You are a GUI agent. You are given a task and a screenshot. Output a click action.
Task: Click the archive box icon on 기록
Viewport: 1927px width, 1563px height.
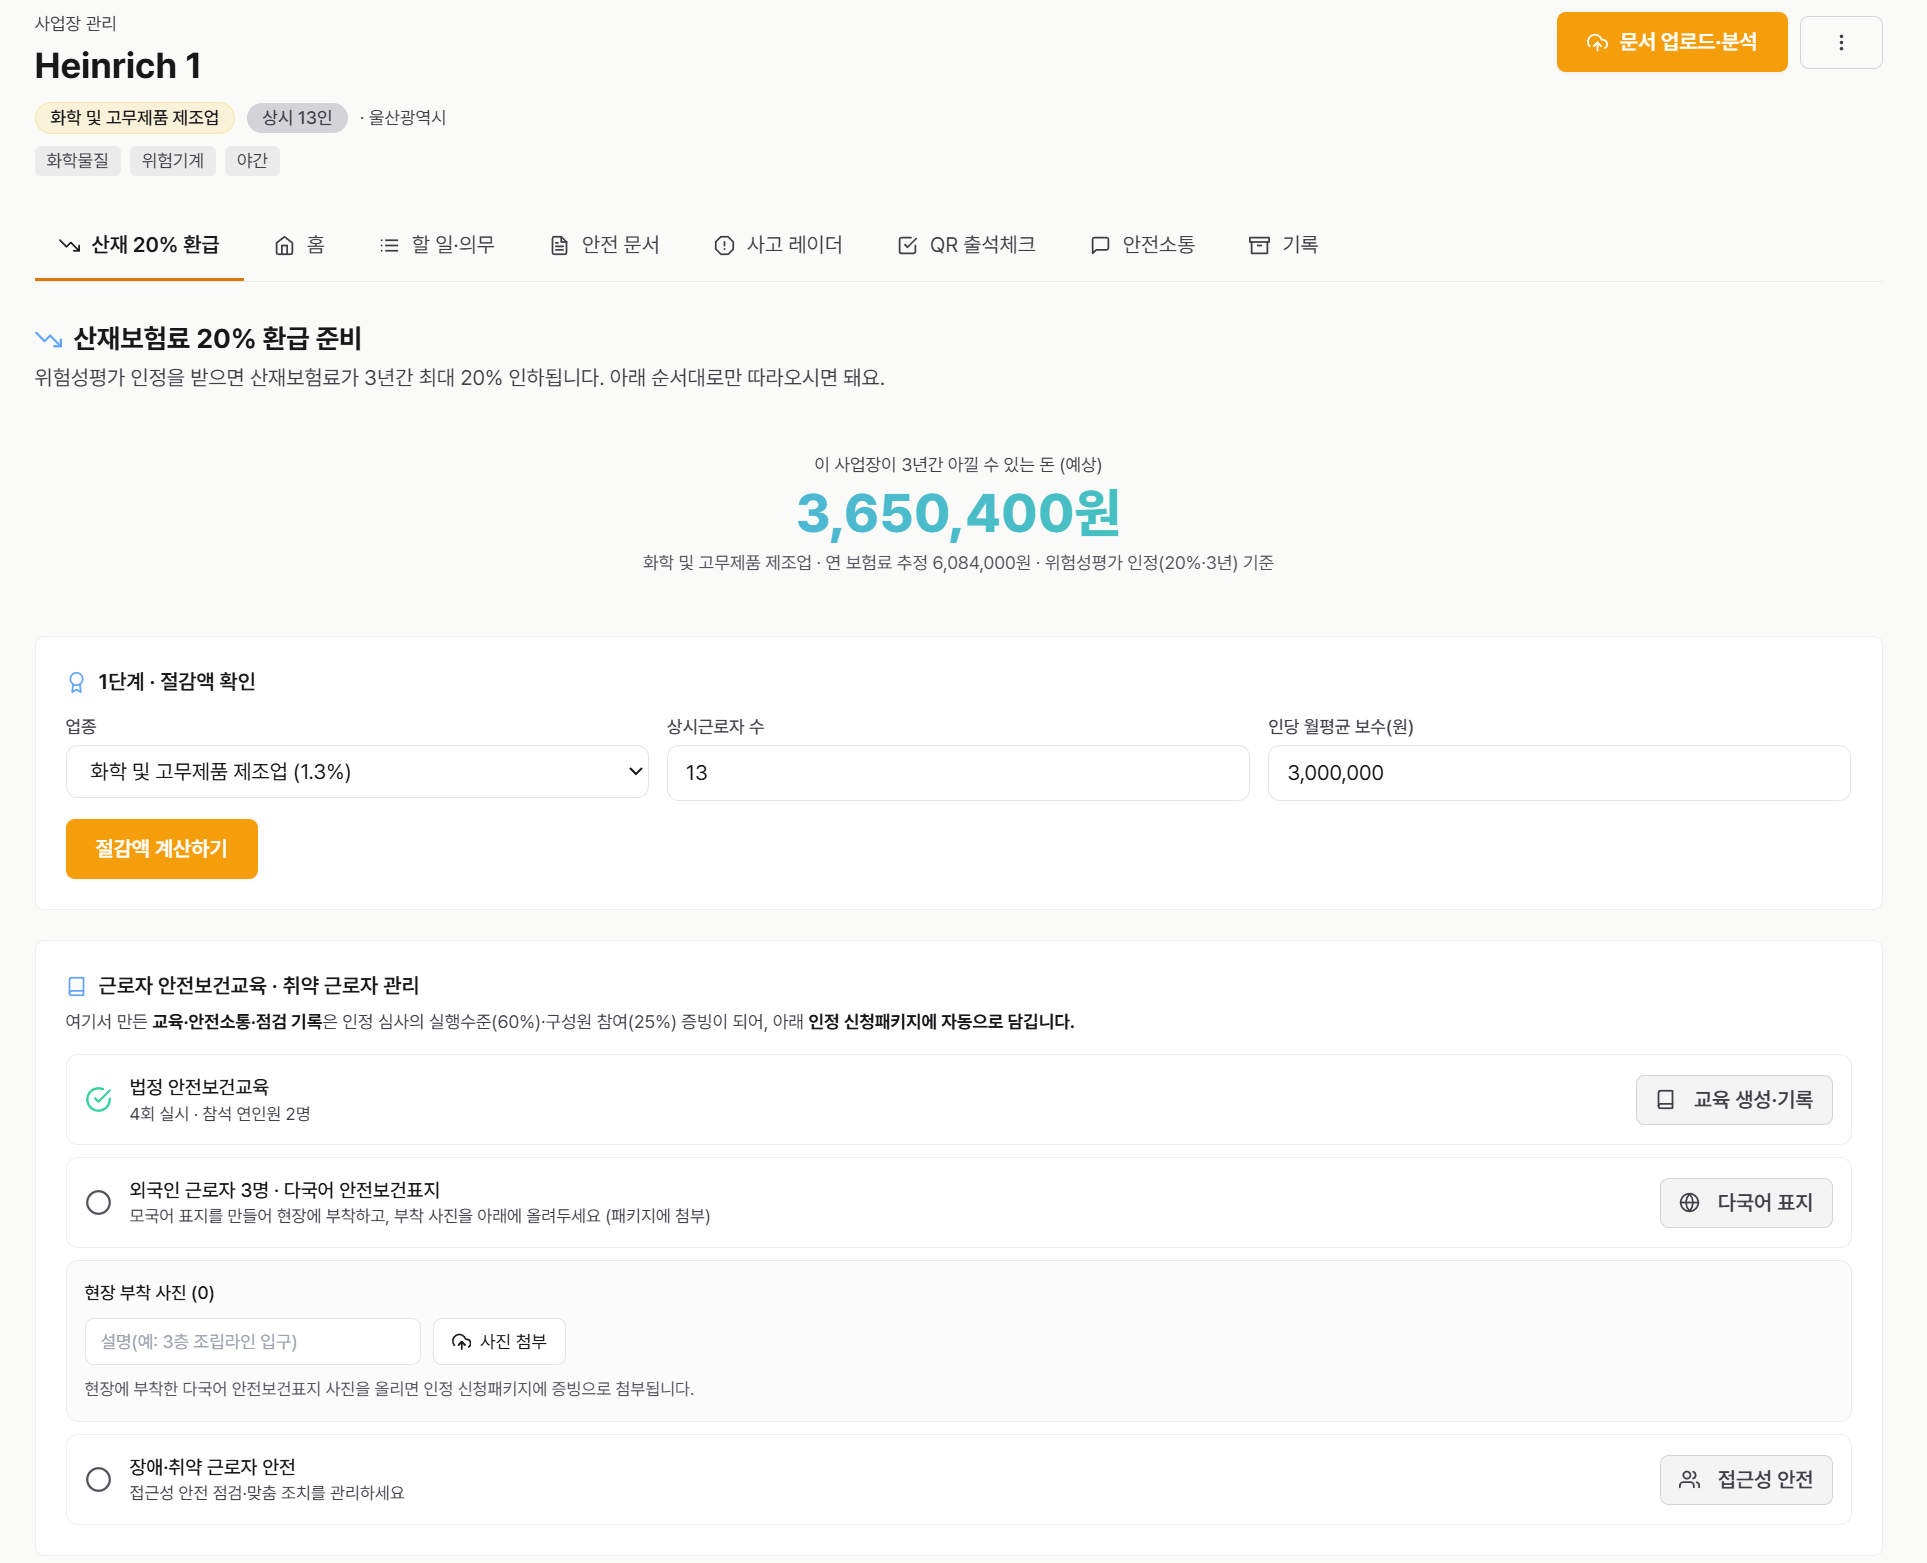tap(1259, 246)
